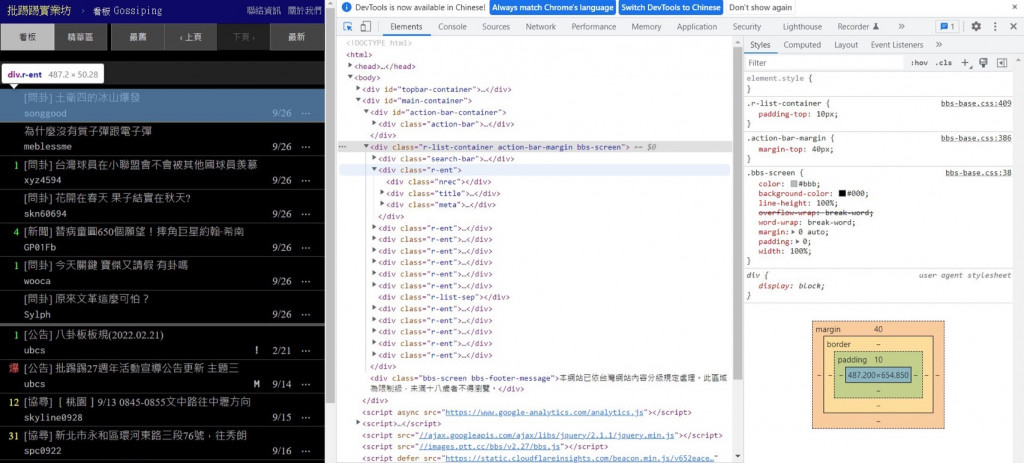The image size is (1024, 463).
Task: Click Don't show again button
Action: 760,7
